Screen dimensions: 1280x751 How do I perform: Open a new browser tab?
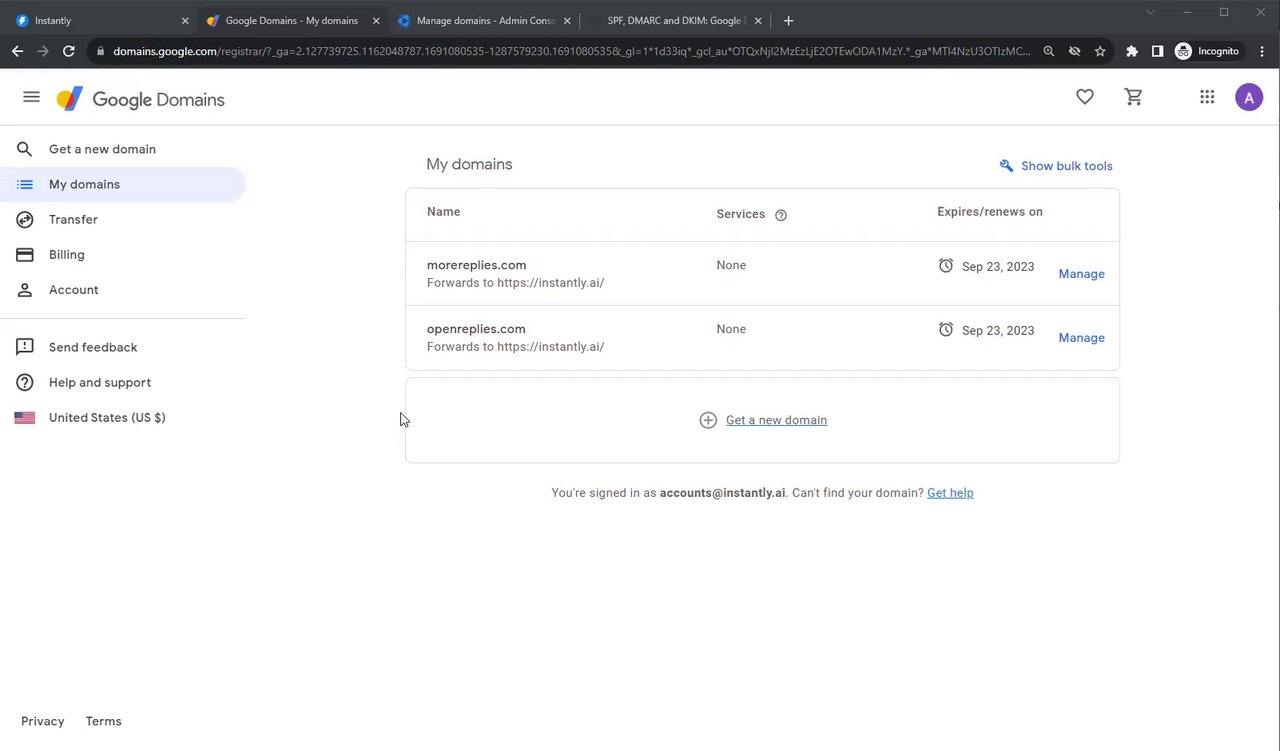pos(788,20)
